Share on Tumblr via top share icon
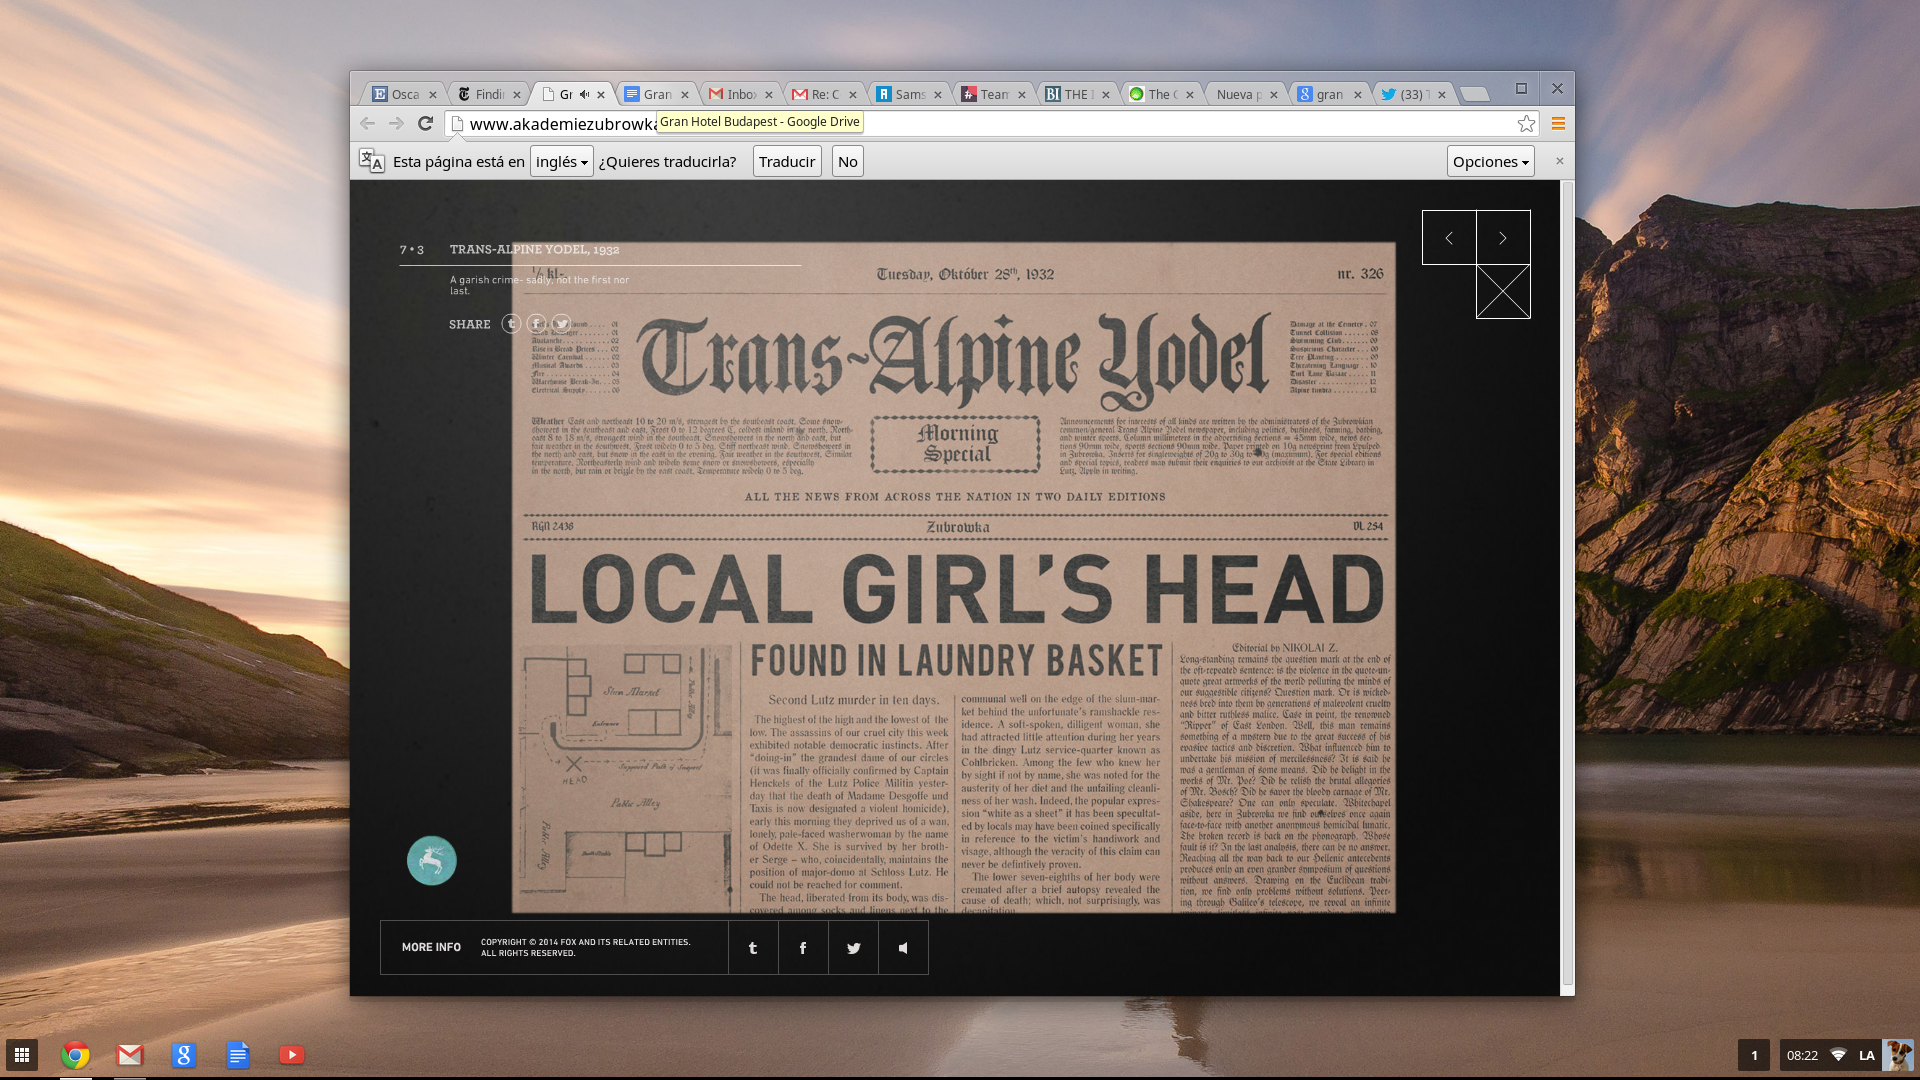 tap(511, 324)
